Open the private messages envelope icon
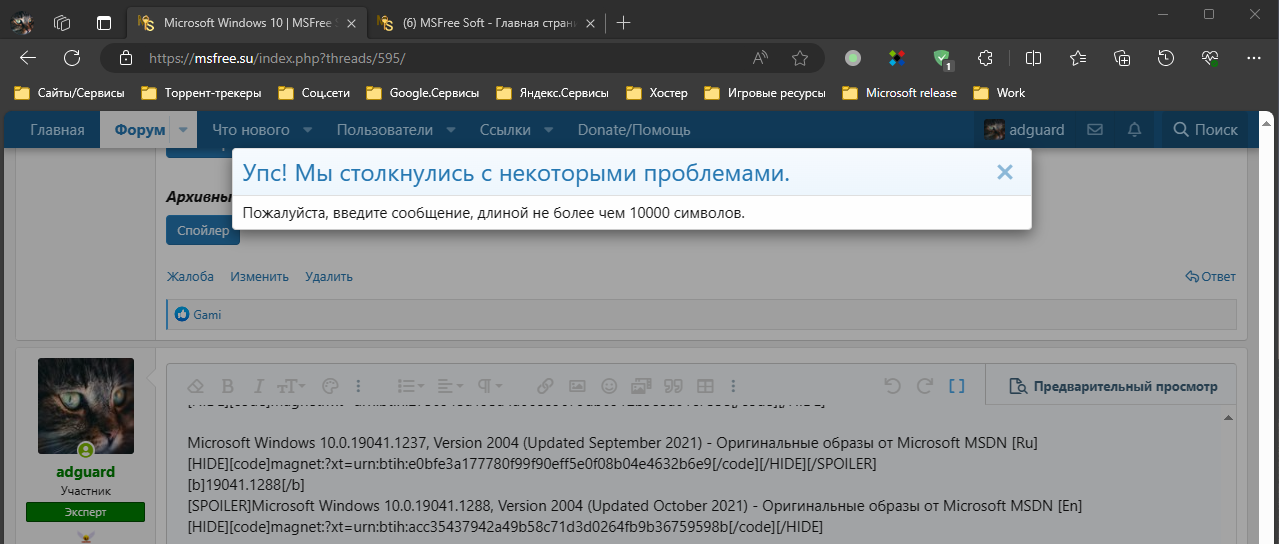Image resolution: width=1279 pixels, height=544 pixels. [x=1095, y=129]
